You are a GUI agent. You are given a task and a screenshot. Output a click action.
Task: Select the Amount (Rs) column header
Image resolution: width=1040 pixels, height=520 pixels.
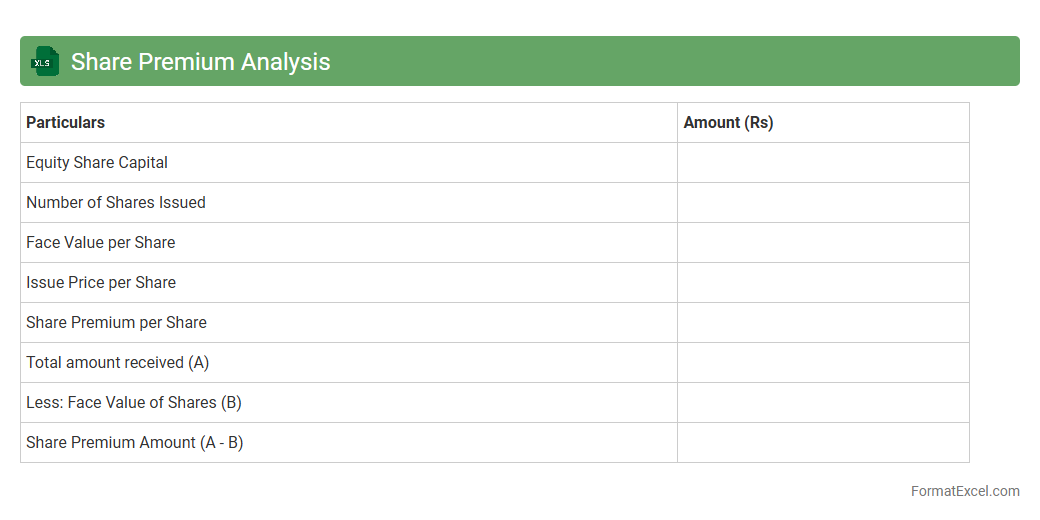pyautogui.click(x=728, y=123)
